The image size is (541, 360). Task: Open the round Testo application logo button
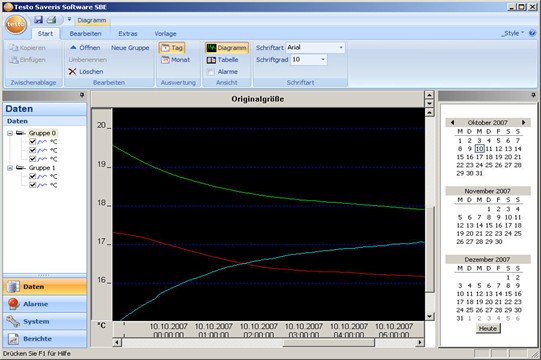coord(16,24)
